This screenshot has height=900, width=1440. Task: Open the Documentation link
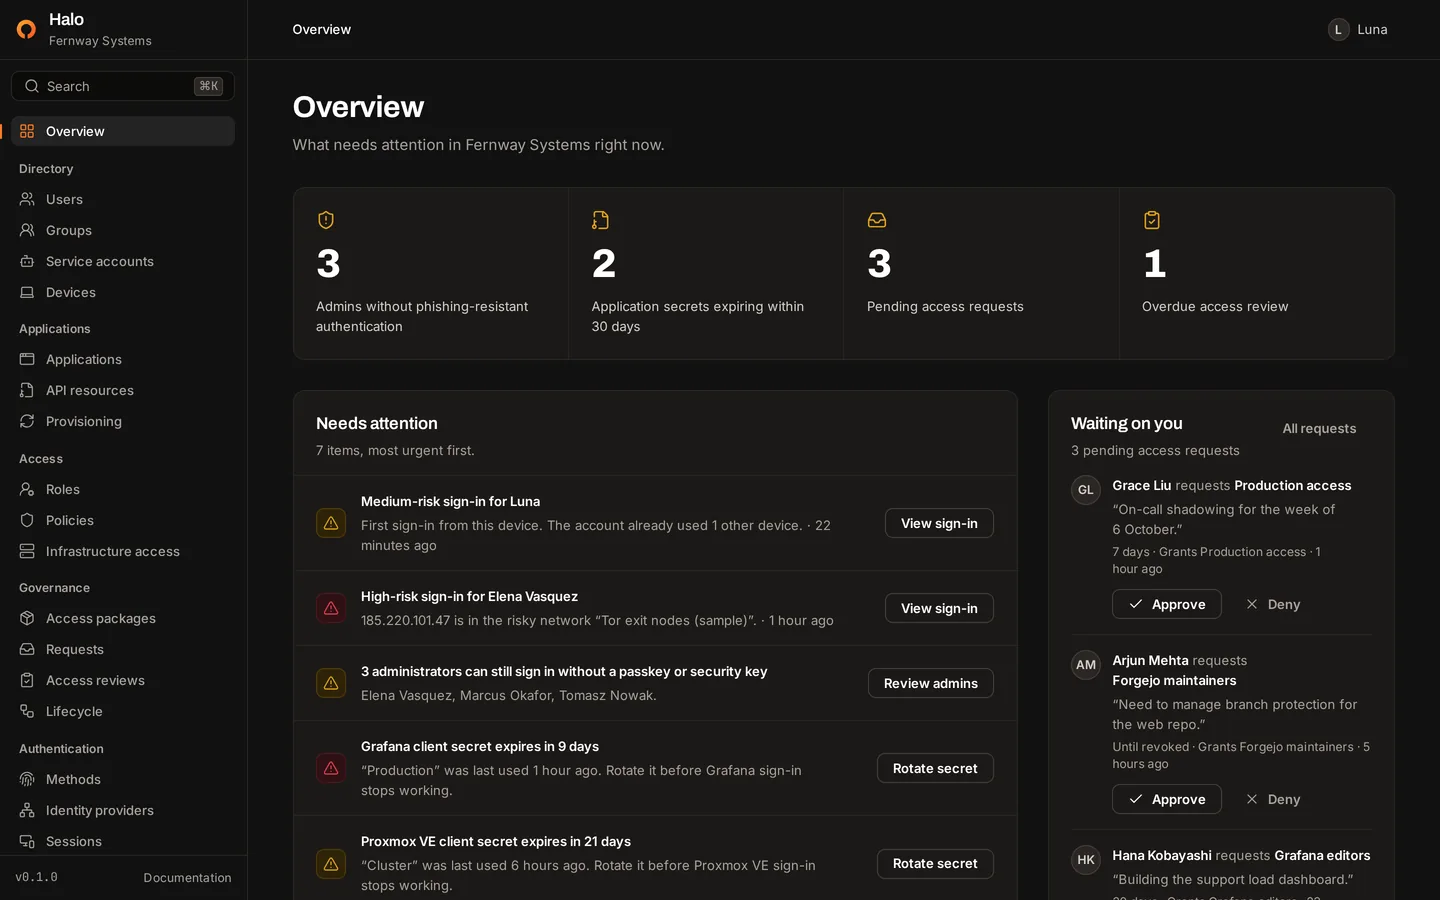tap(187, 877)
